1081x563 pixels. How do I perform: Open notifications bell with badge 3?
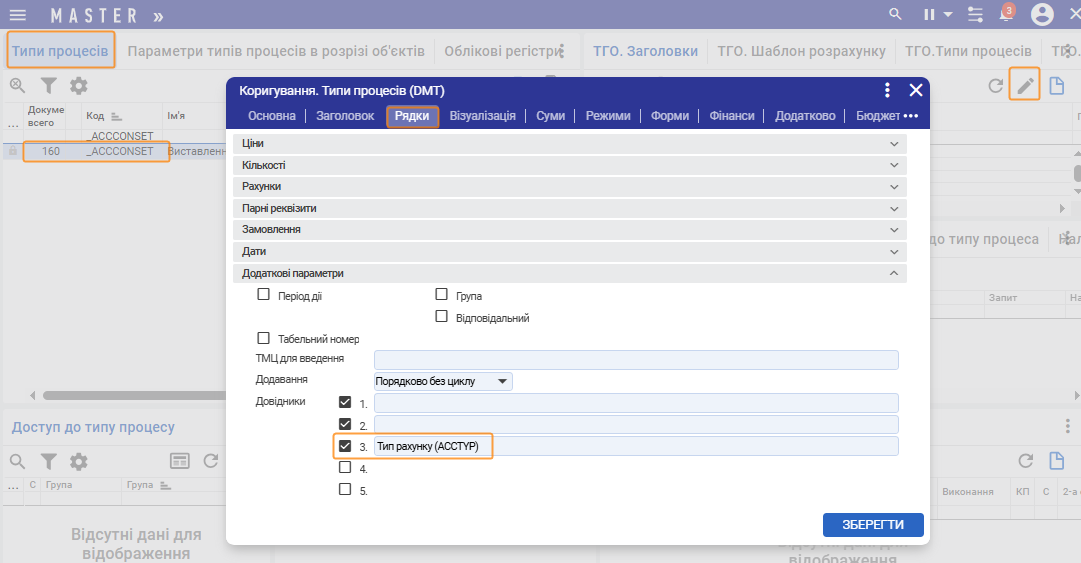[x=1007, y=14]
